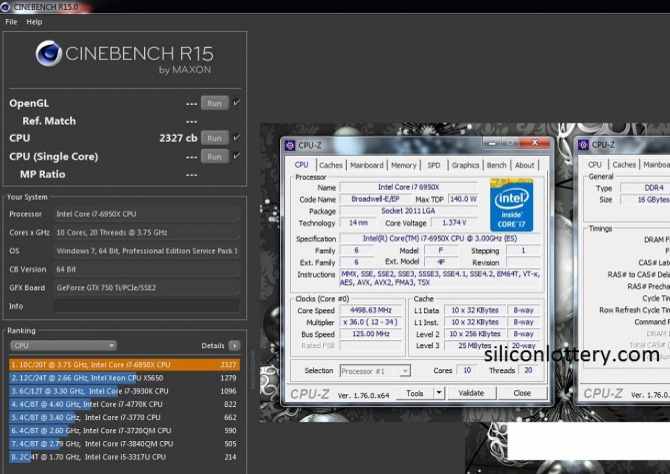Click the Cores count value 10
The height and width of the screenshot is (474, 670).
467,370
